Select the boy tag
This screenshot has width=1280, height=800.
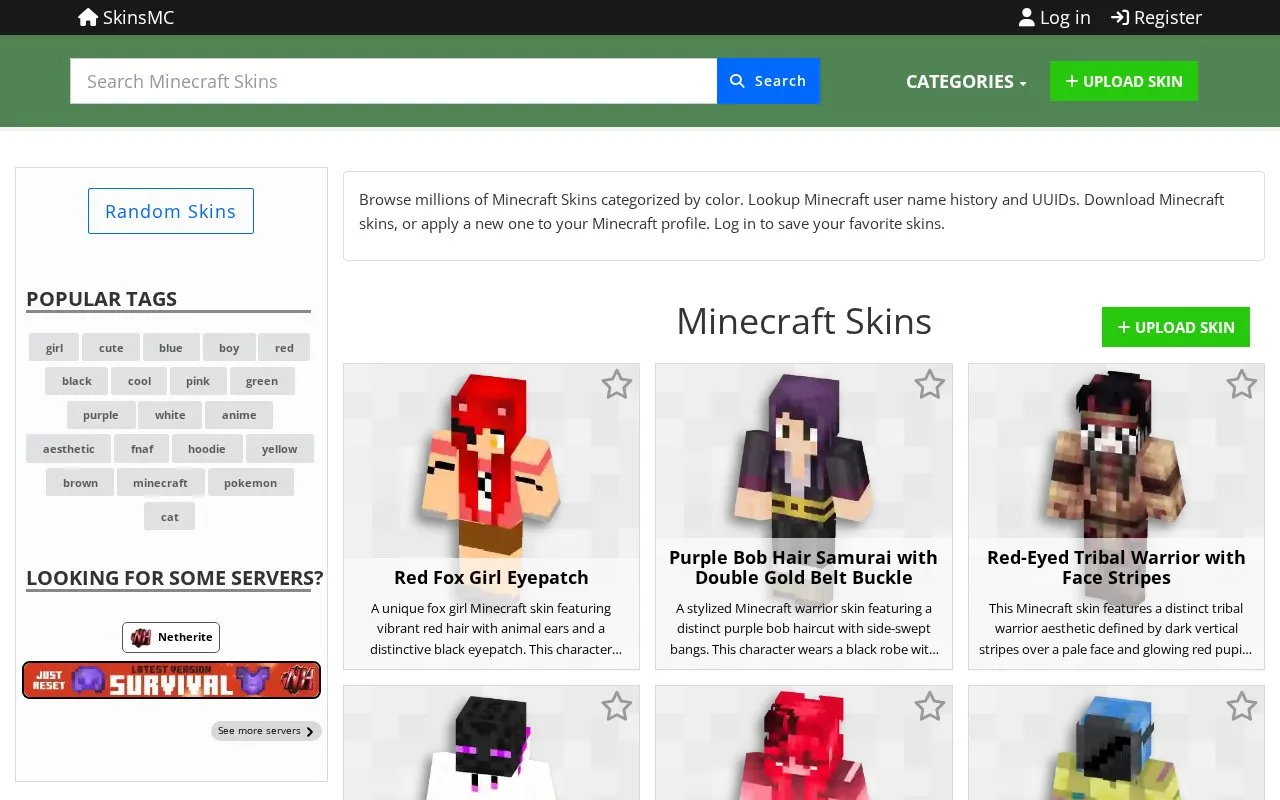pos(229,348)
